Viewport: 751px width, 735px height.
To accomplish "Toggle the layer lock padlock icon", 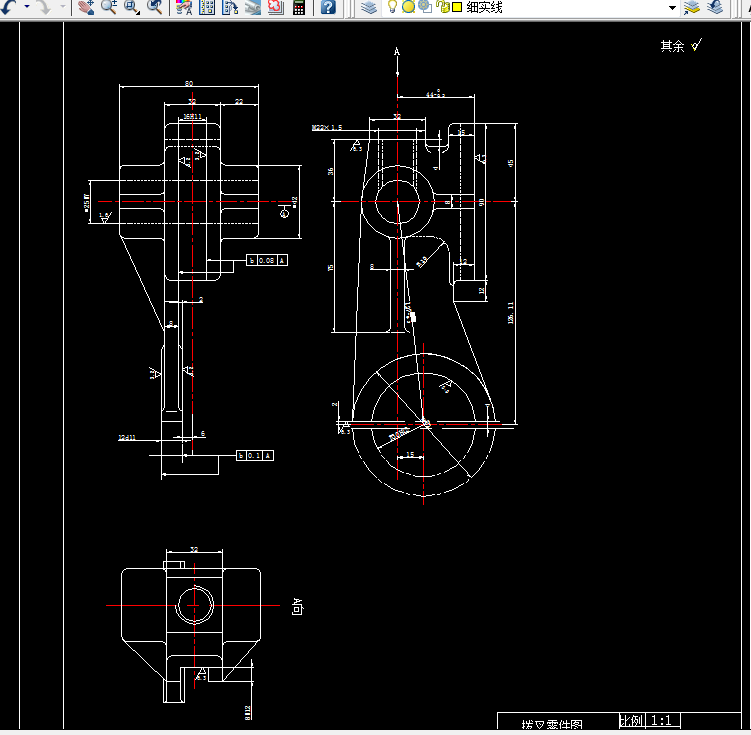I will click(443, 7).
